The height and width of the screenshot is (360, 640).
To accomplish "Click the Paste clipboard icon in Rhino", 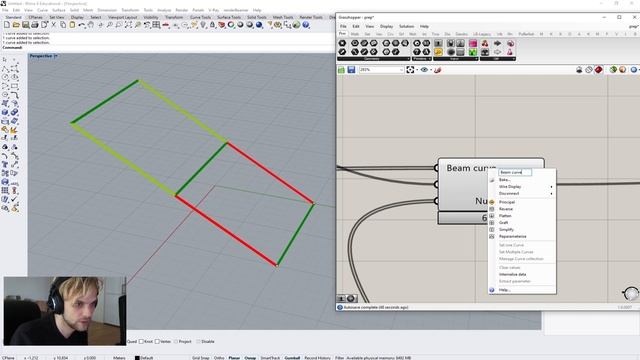I will click(x=72, y=25).
